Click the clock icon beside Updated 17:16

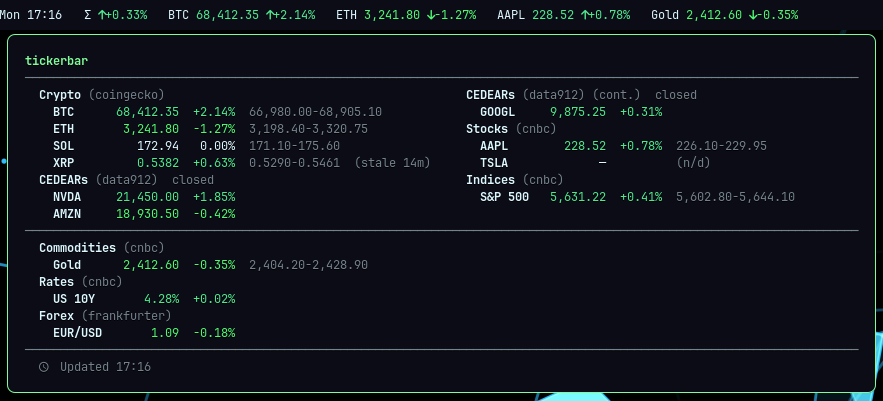[x=43, y=367]
